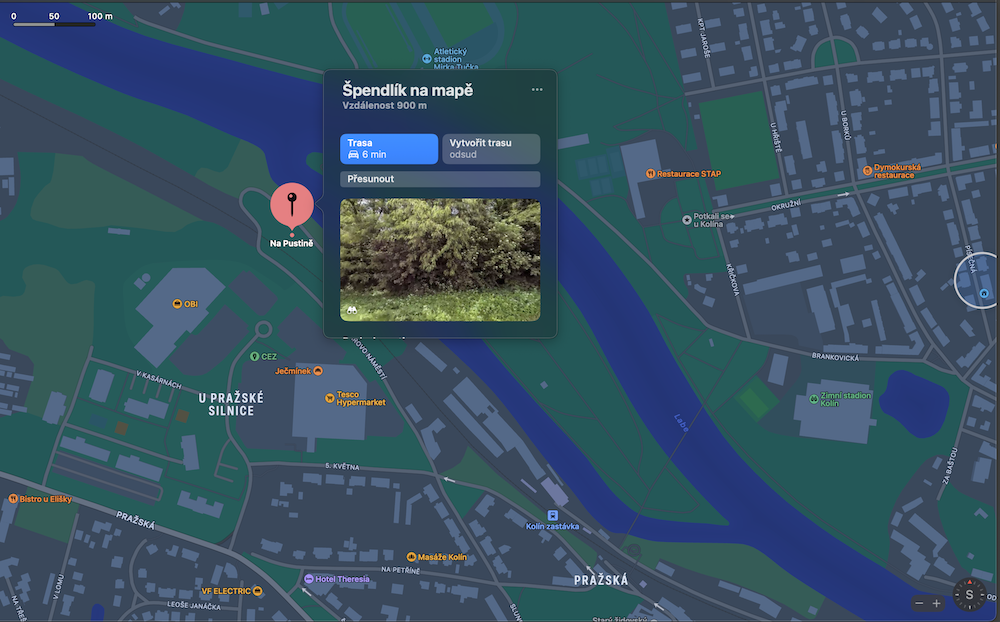Select the OBI store icon
The image size is (1000, 622).
(177, 304)
